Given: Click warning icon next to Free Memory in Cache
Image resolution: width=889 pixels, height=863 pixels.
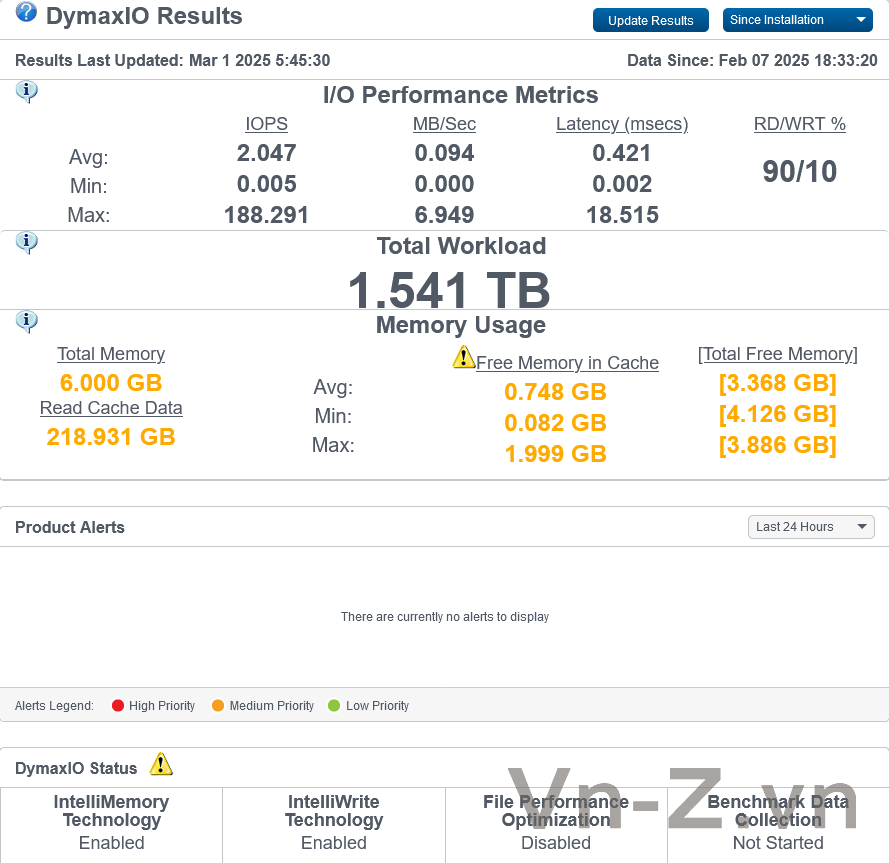Looking at the screenshot, I should [464, 357].
